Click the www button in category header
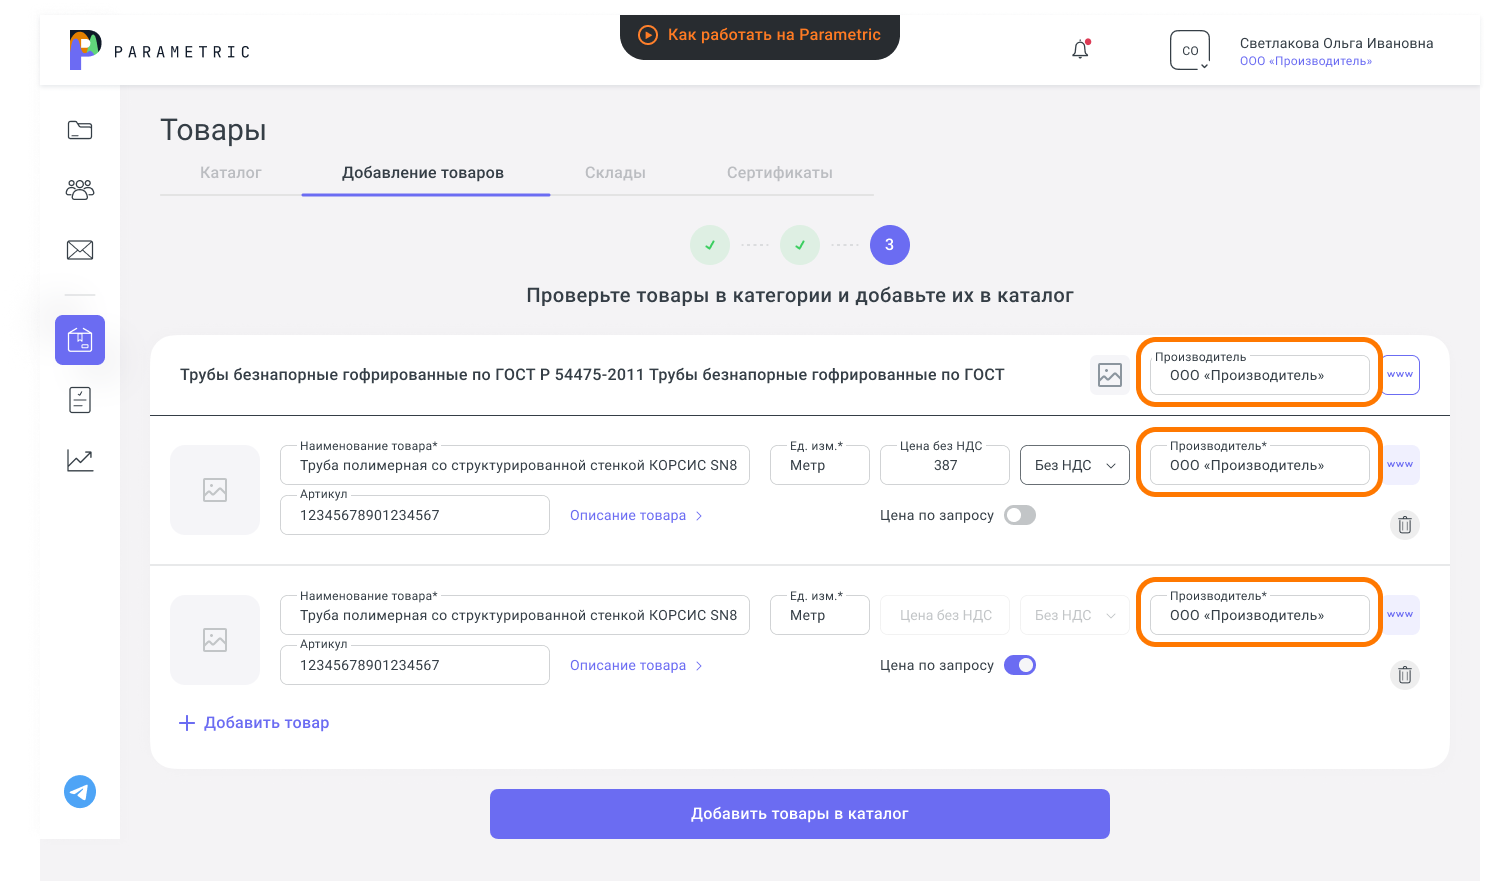Viewport: 1485px width, 881px height. pyautogui.click(x=1400, y=375)
